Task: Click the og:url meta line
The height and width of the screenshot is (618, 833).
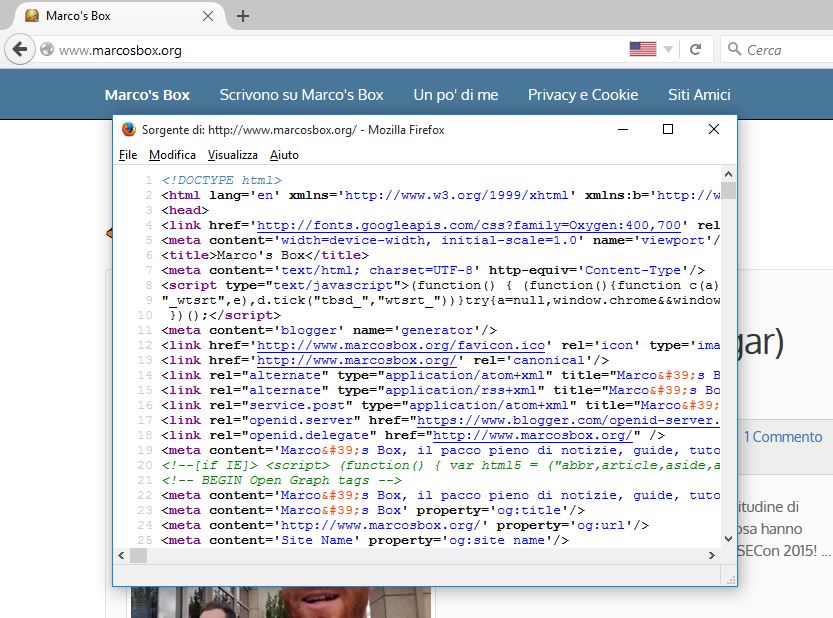Action: 405,525
